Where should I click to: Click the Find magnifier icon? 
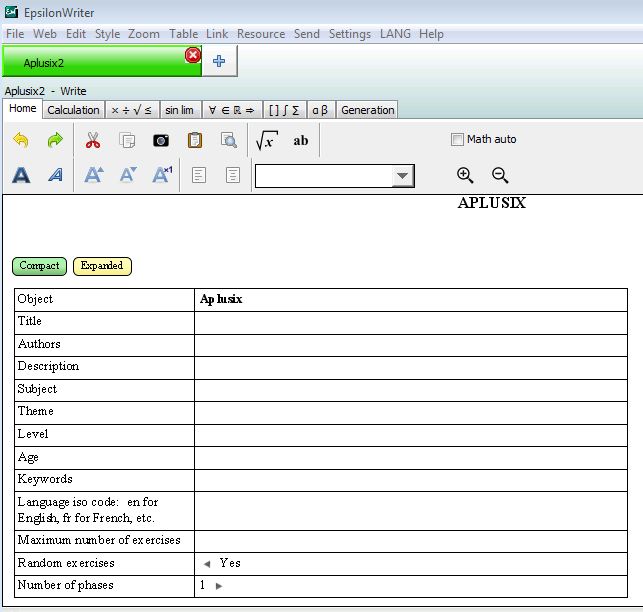[x=228, y=140]
